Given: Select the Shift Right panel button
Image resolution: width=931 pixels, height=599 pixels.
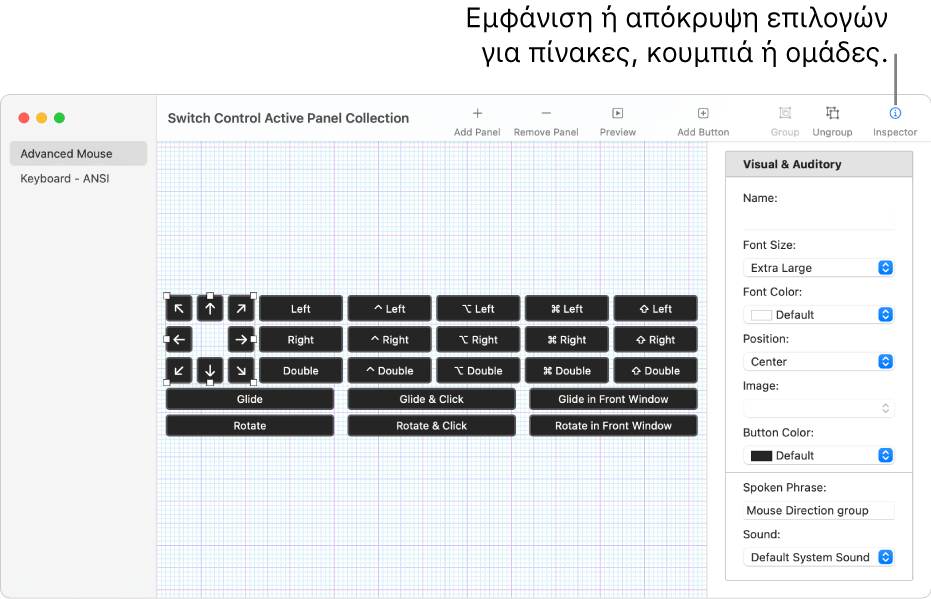Looking at the screenshot, I should point(656,340).
